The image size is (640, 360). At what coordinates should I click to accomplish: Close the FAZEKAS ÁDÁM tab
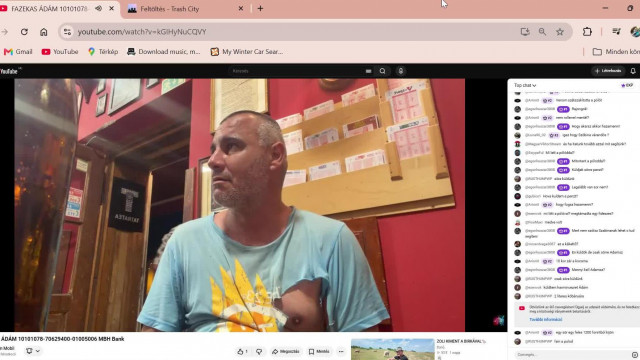pyautogui.click(x=111, y=9)
